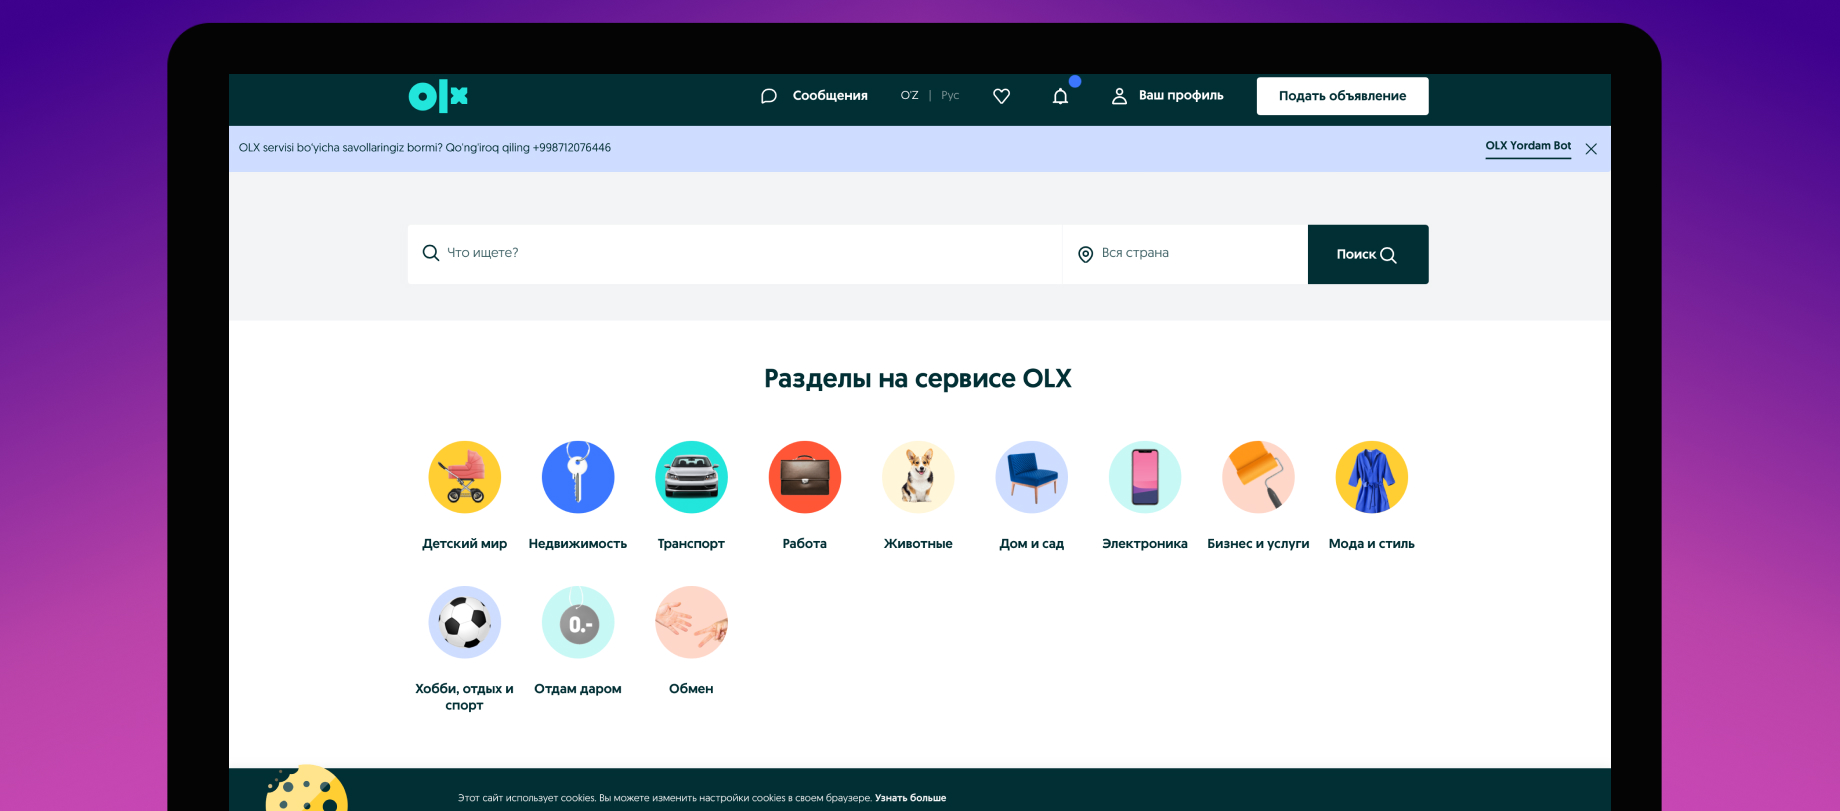Click the Обмен label
This screenshot has width=1840, height=811.
pos(691,689)
